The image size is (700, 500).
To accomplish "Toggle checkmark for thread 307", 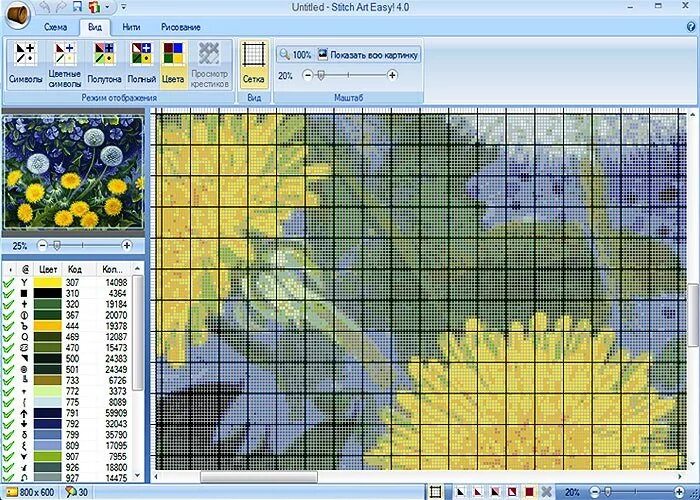I will pos(8,283).
